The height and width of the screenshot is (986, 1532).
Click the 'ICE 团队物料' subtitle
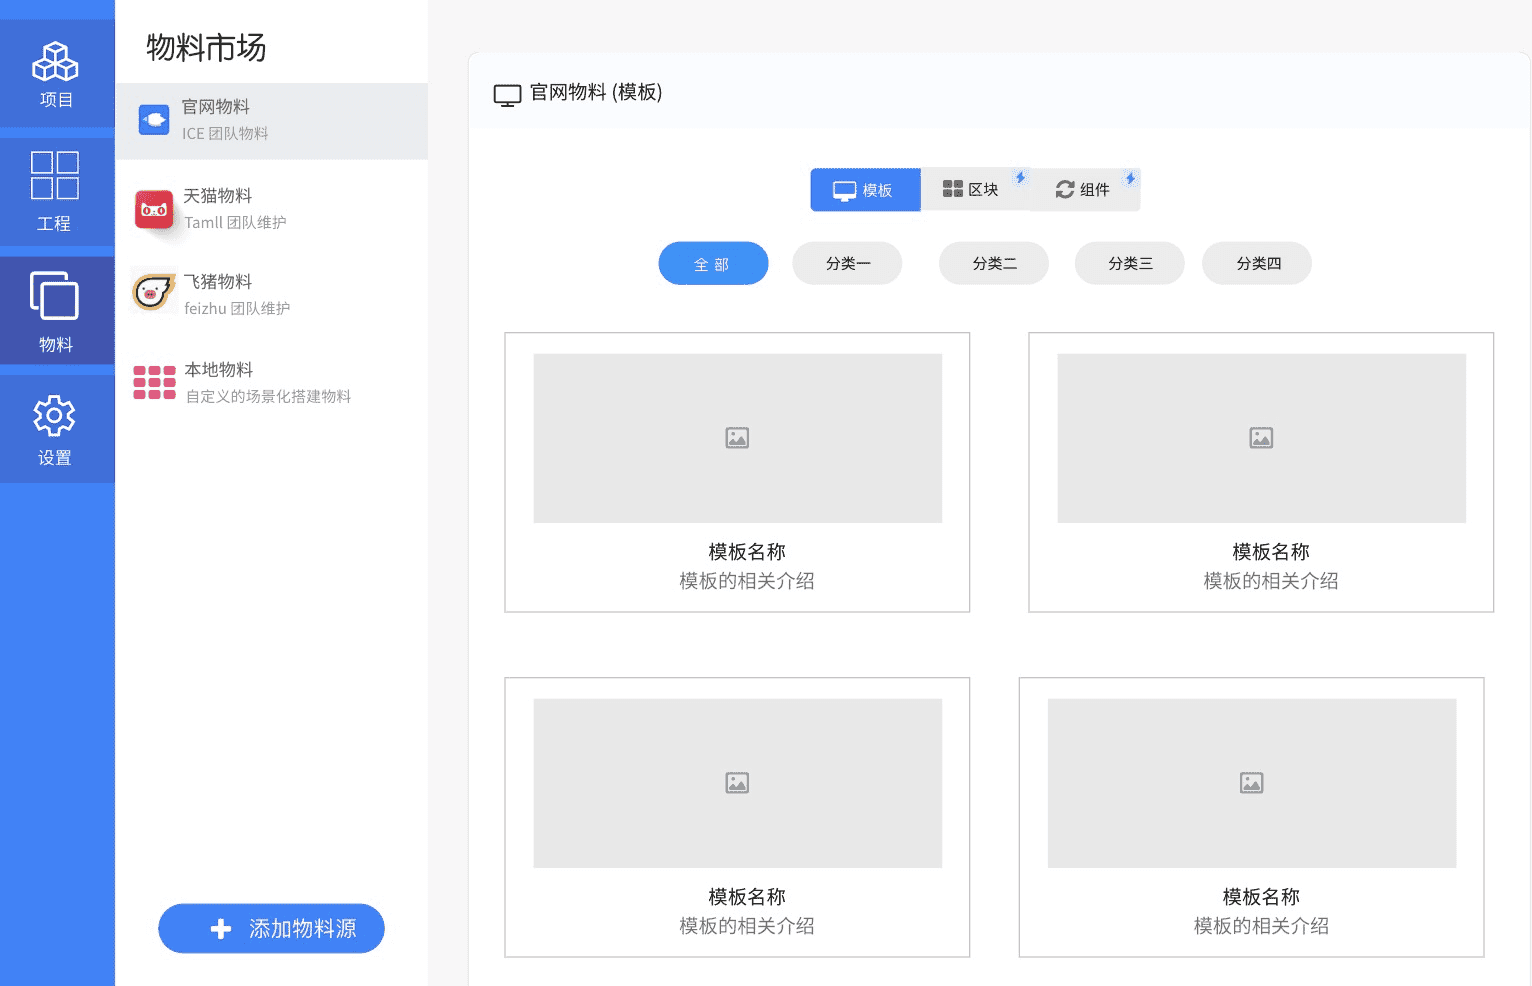(x=225, y=134)
